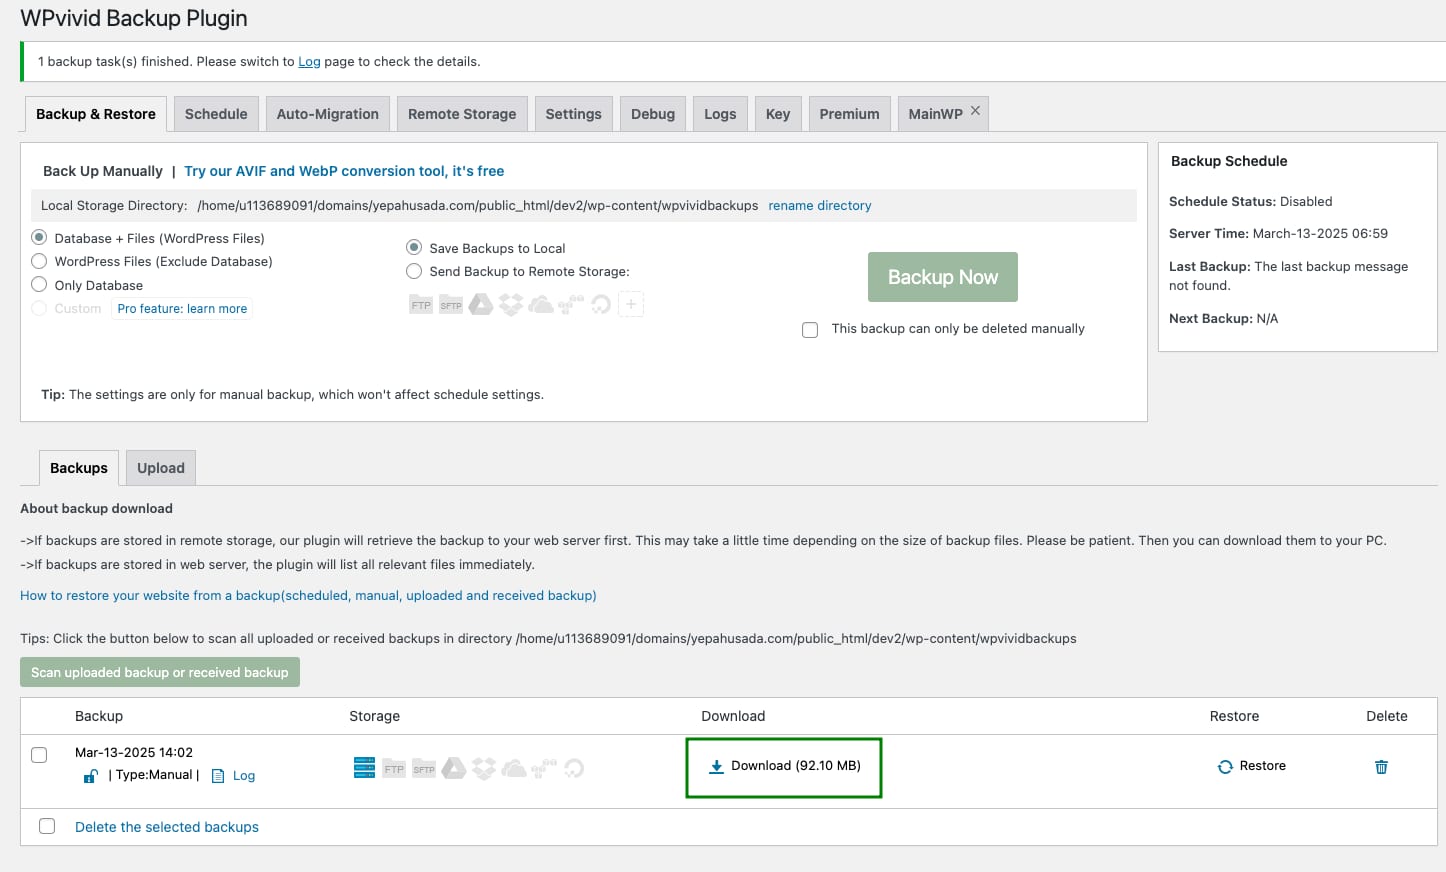Click the unlock padlock icon on backup
Image resolution: width=1446 pixels, height=872 pixels.
(x=90, y=776)
